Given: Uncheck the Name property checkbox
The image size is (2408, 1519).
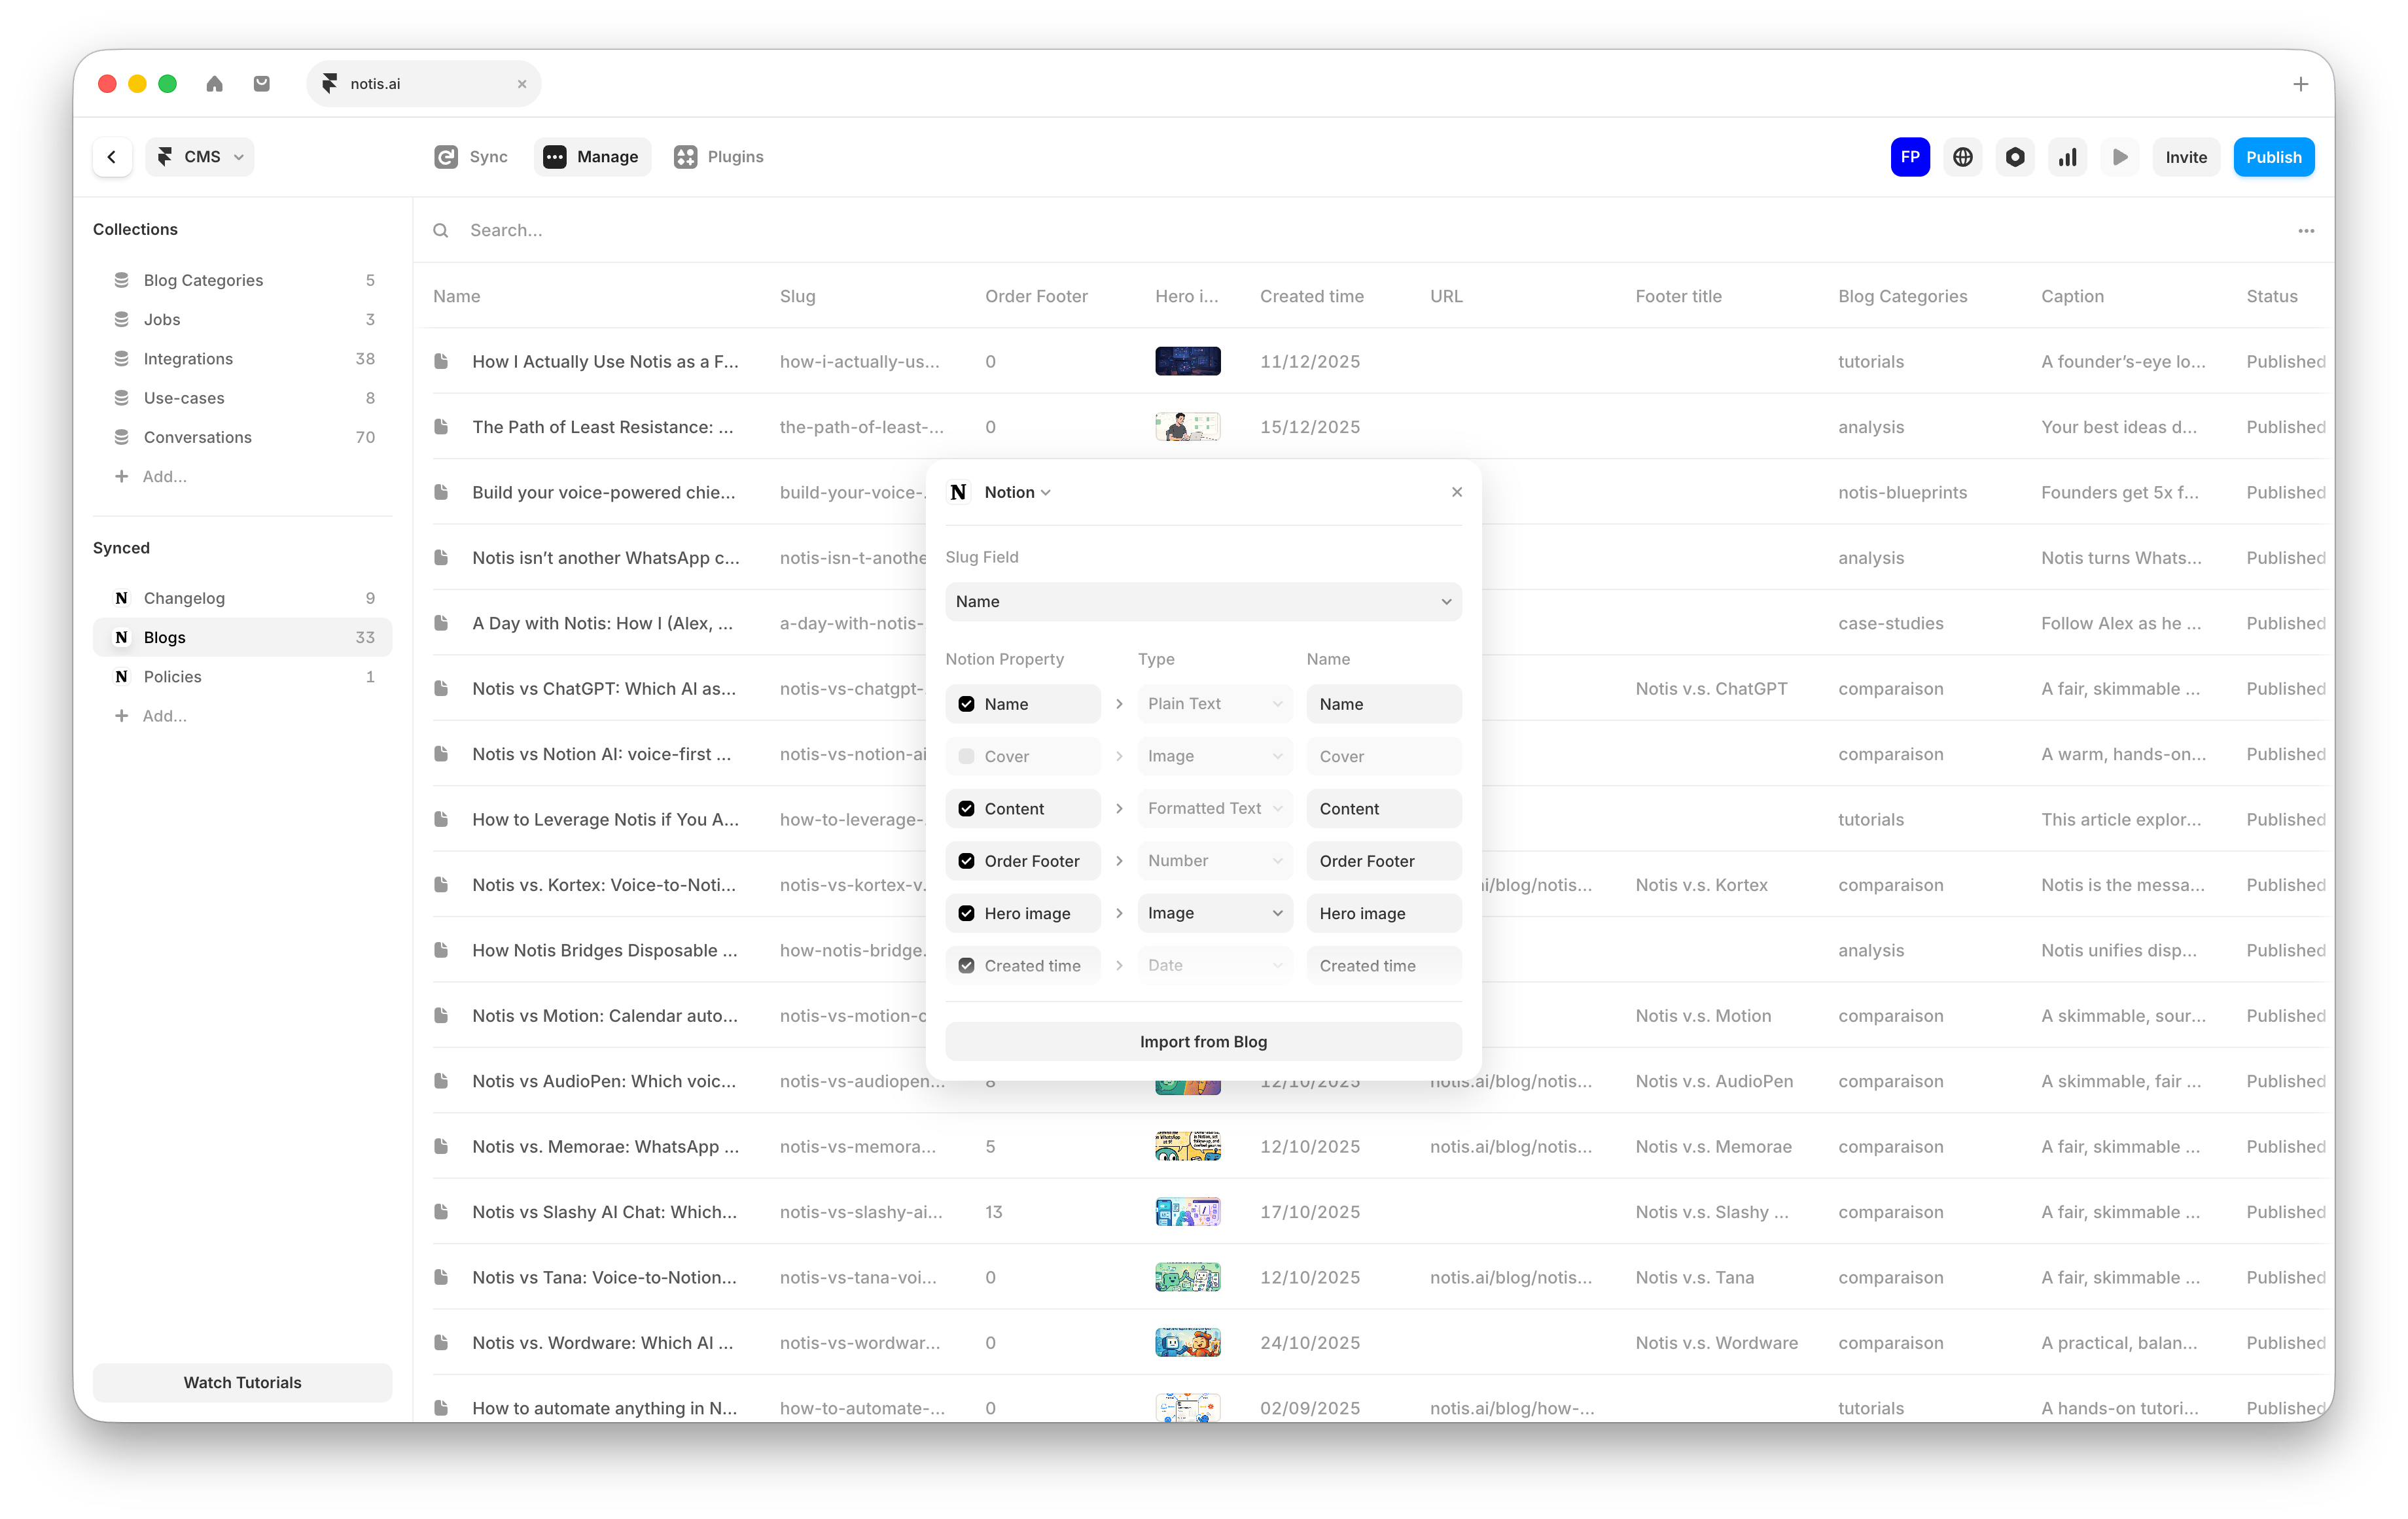Looking at the screenshot, I should (966, 704).
